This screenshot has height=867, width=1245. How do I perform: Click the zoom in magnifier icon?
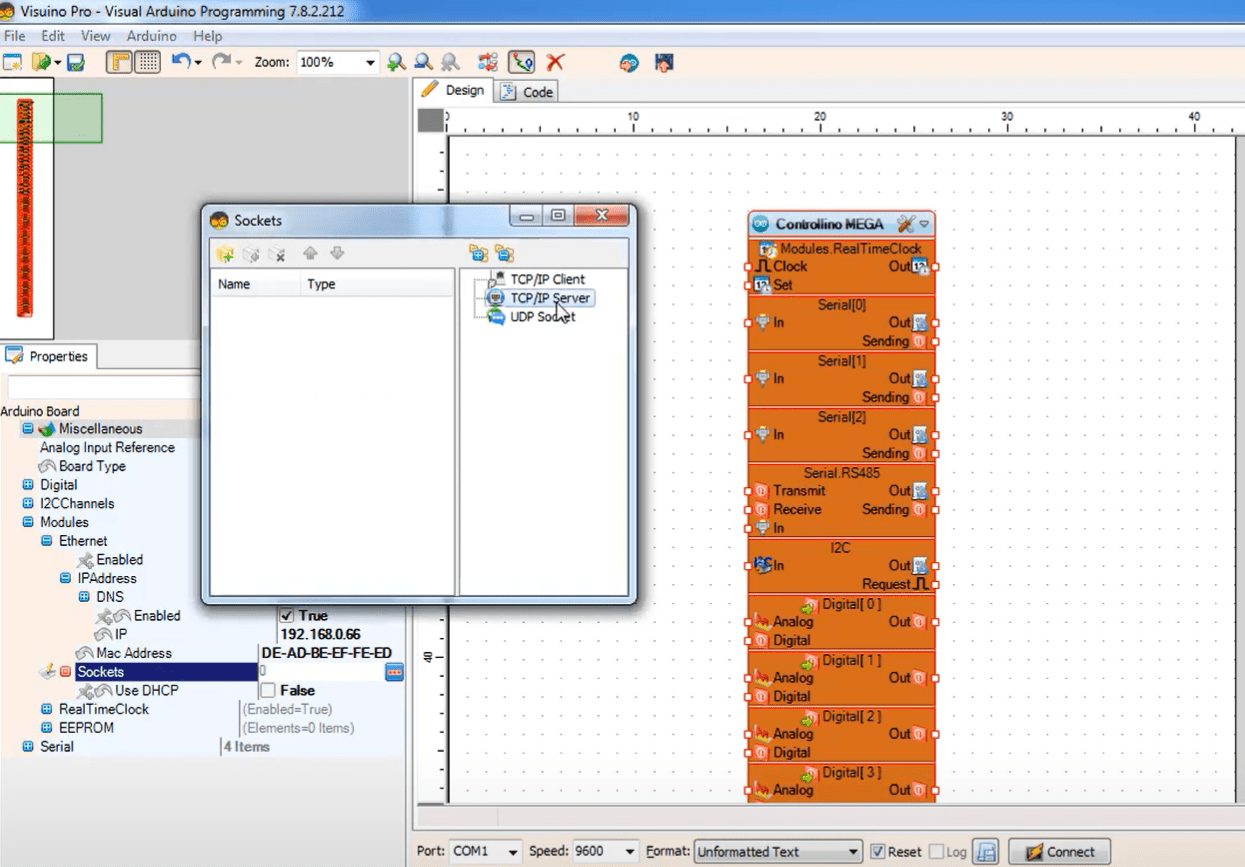coord(397,62)
